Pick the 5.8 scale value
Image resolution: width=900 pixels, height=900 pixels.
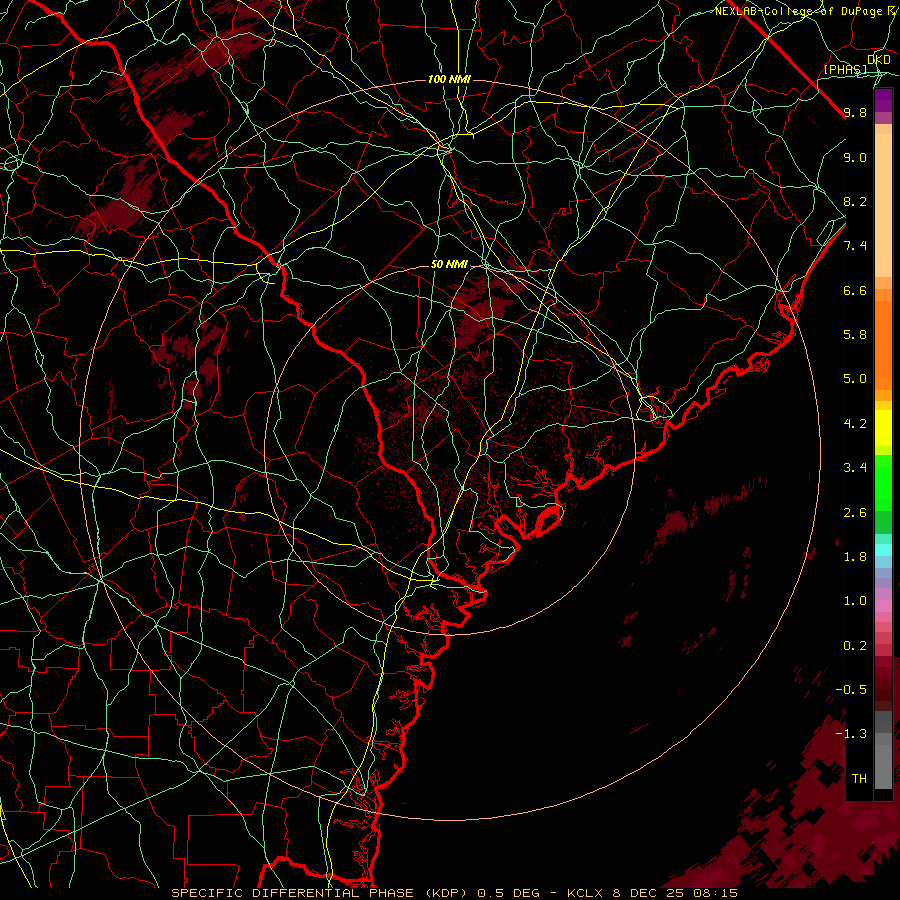tap(855, 335)
